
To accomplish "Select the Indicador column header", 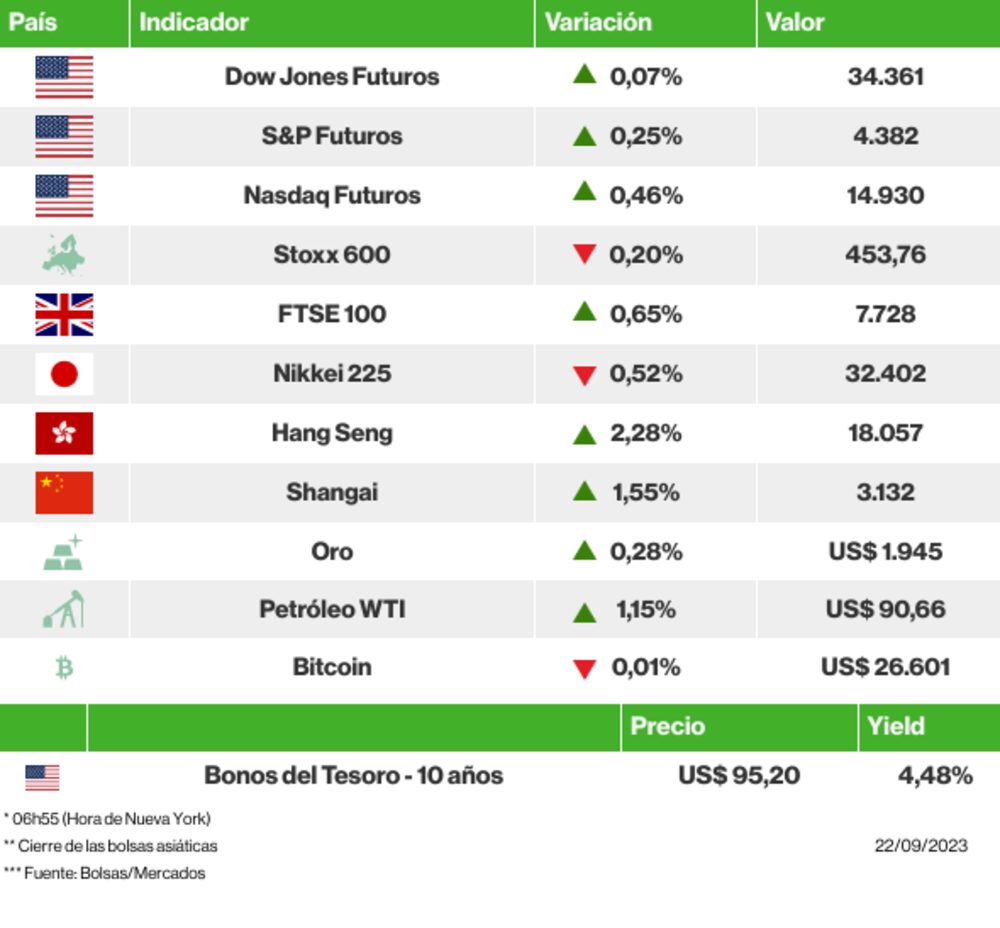I will [194, 22].
